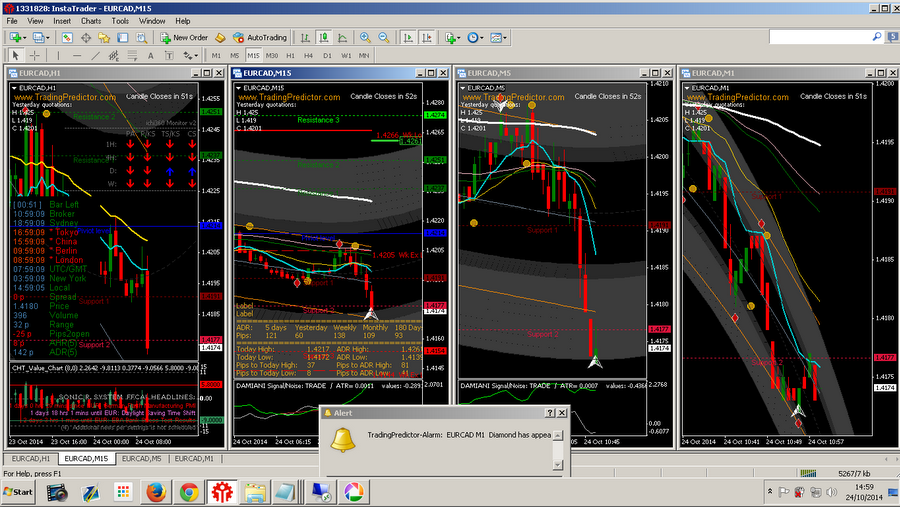Zoom in on the chart
Image resolution: width=900 pixels, height=507 pixels.
click(x=365, y=37)
